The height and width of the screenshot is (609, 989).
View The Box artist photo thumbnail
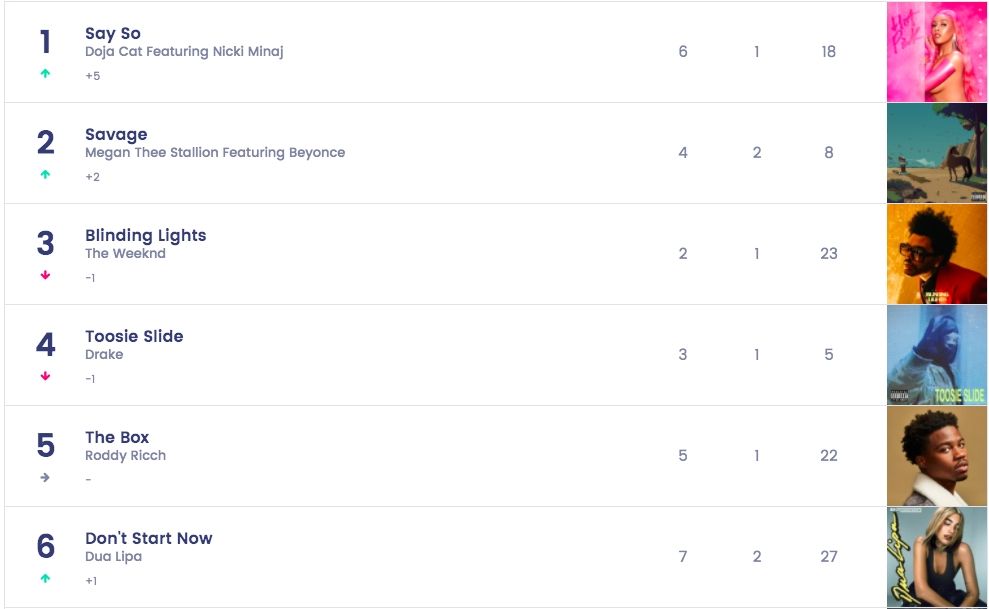coord(936,456)
